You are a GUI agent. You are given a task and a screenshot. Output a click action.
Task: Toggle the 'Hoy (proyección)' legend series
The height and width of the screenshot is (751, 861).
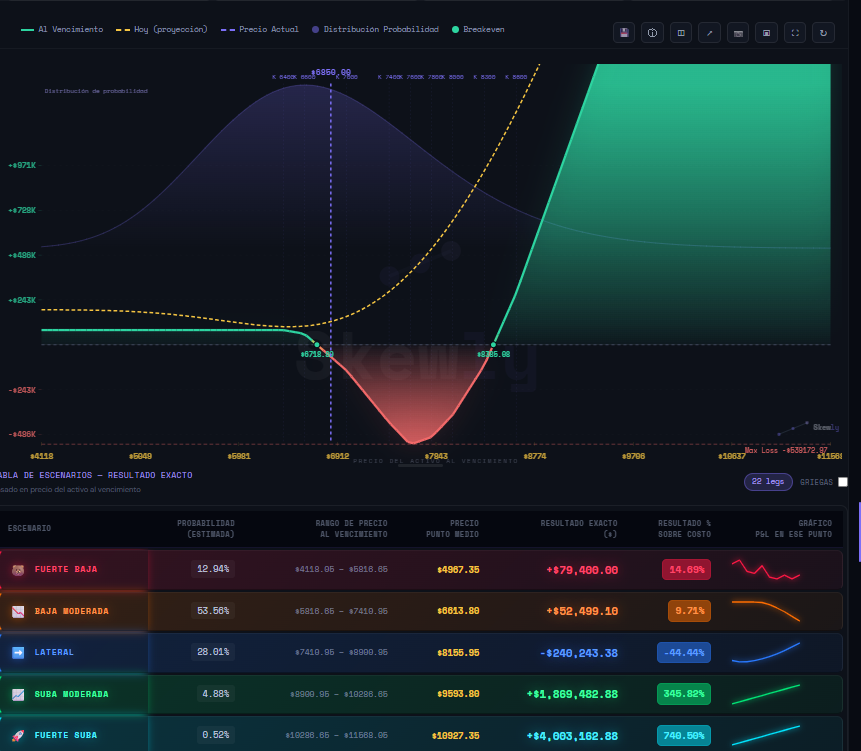coord(161,29)
